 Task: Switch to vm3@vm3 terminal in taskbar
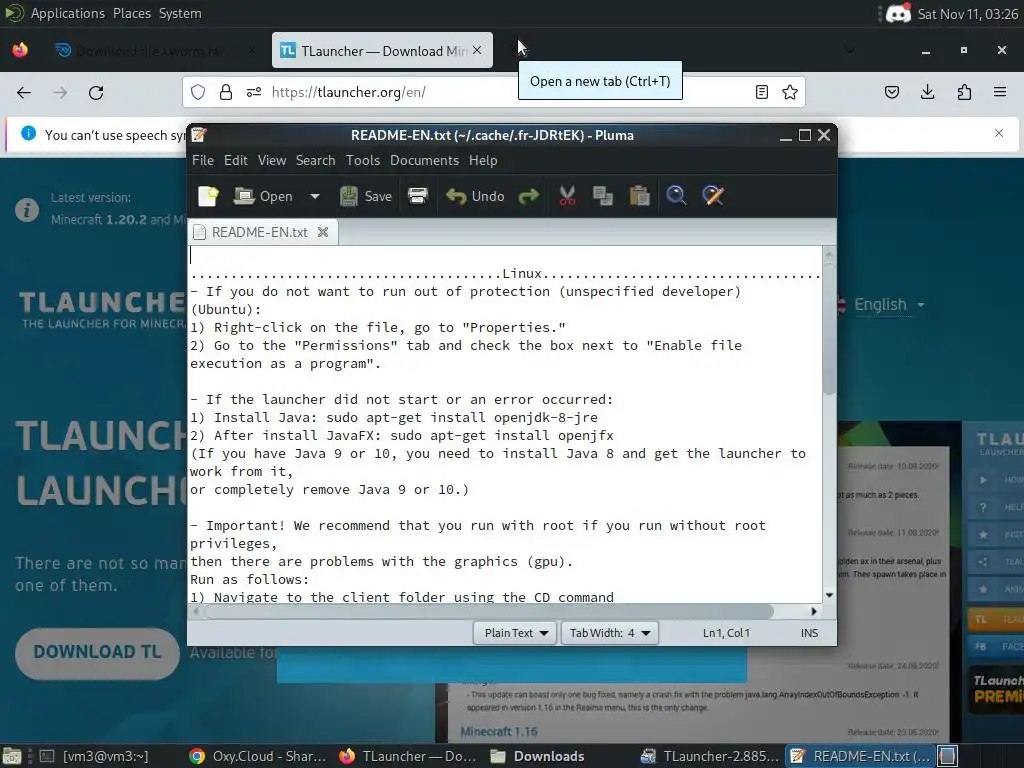tap(94, 756)
